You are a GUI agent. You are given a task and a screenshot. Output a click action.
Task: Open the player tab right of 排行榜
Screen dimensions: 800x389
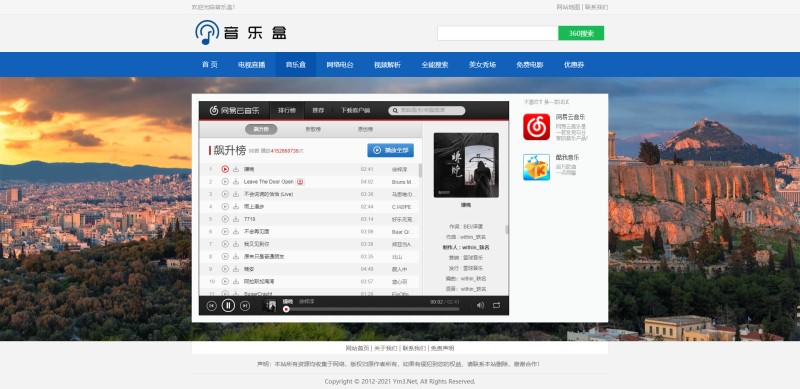[x=318, y=110]
